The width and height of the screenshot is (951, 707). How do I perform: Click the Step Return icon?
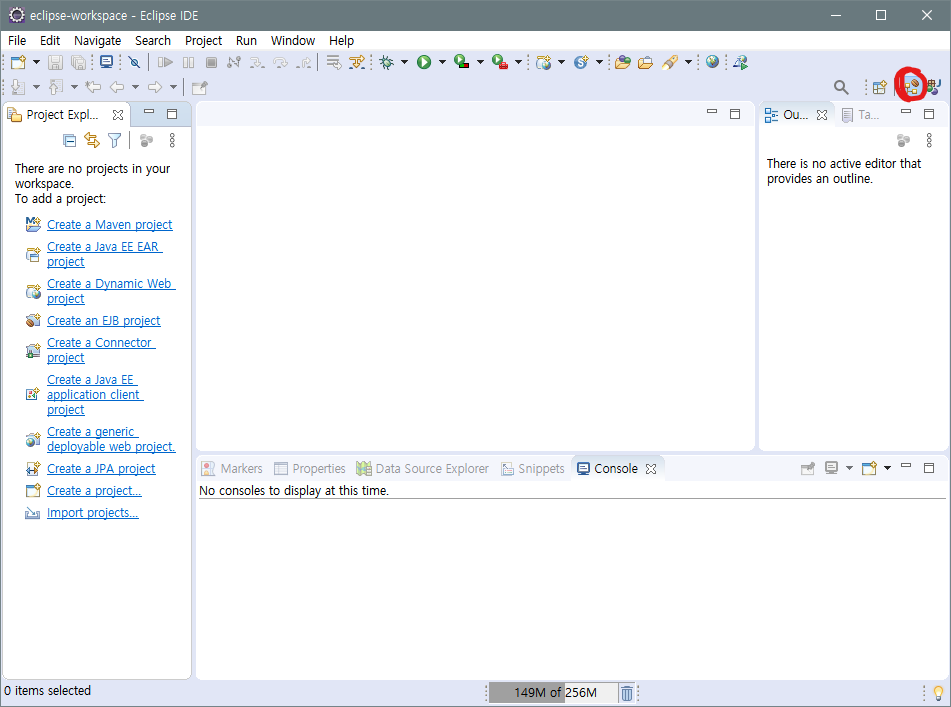point(304,62)
